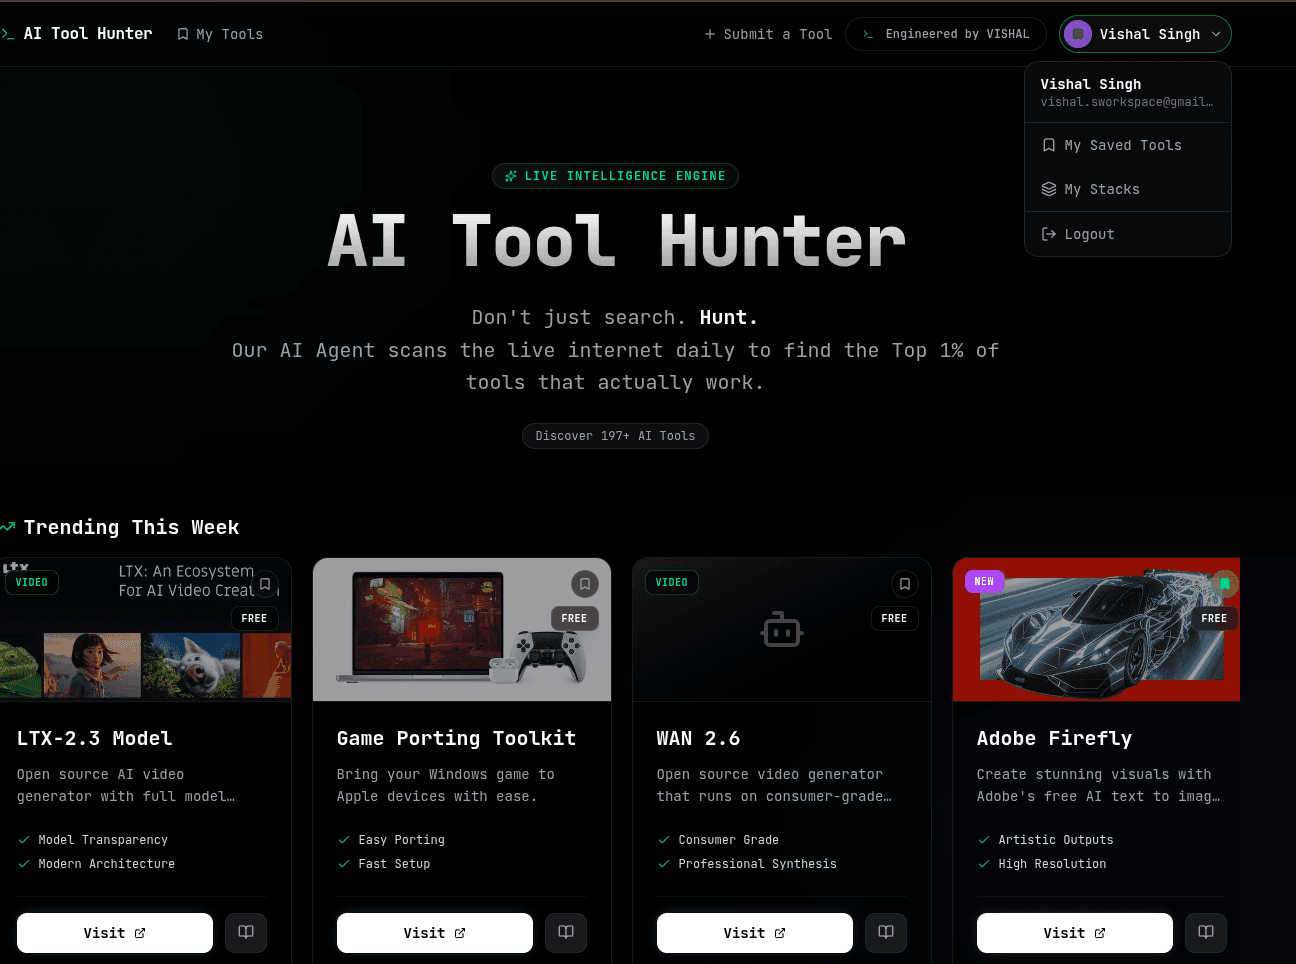Click Submit a Tool

[768, 34]
